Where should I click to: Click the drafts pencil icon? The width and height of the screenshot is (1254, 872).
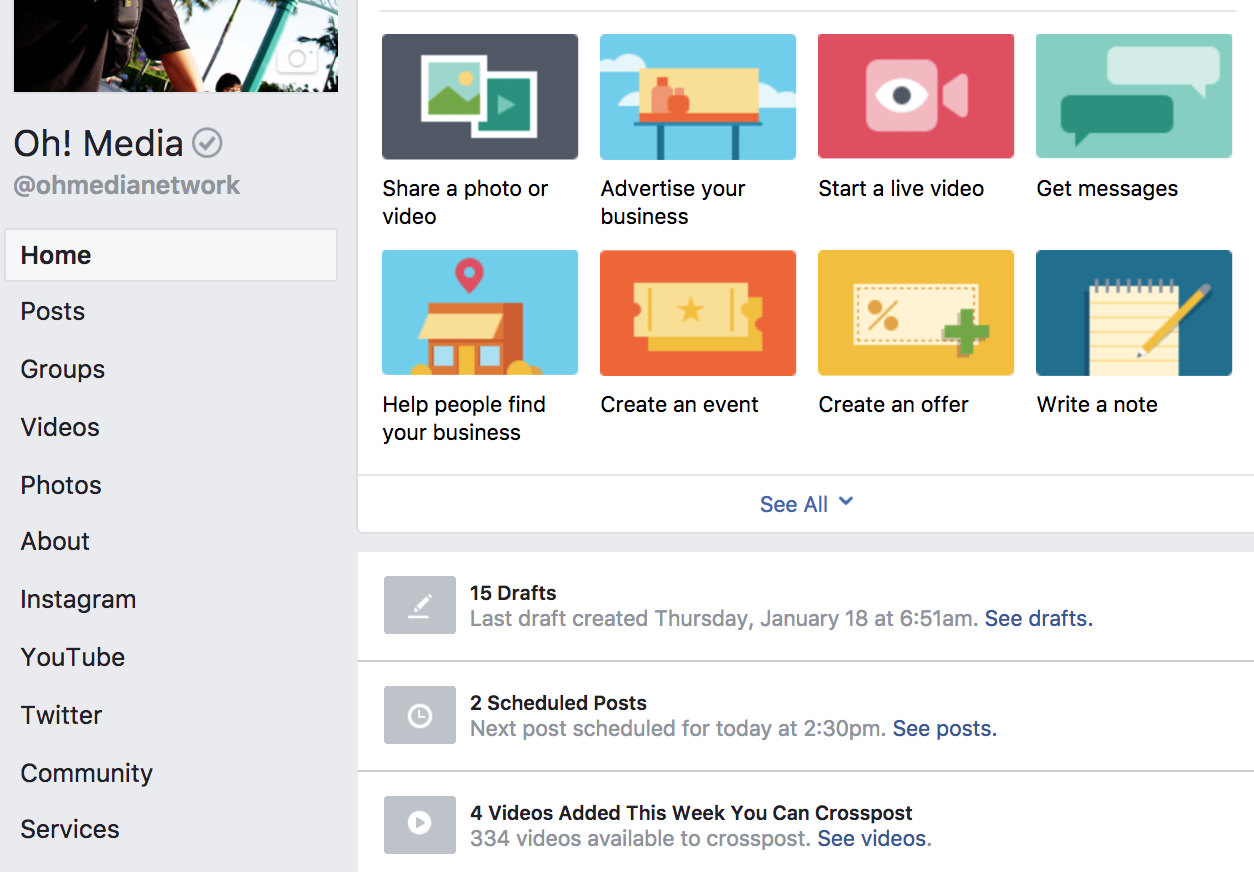pyautogui.click(x=420, y=605)
